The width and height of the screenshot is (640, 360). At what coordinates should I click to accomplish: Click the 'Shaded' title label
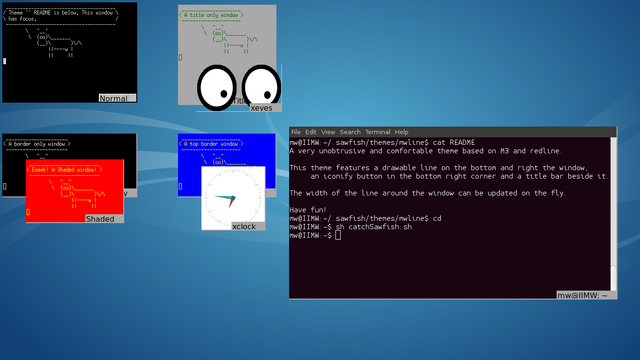pyautogui.click(x=104, y=219)
